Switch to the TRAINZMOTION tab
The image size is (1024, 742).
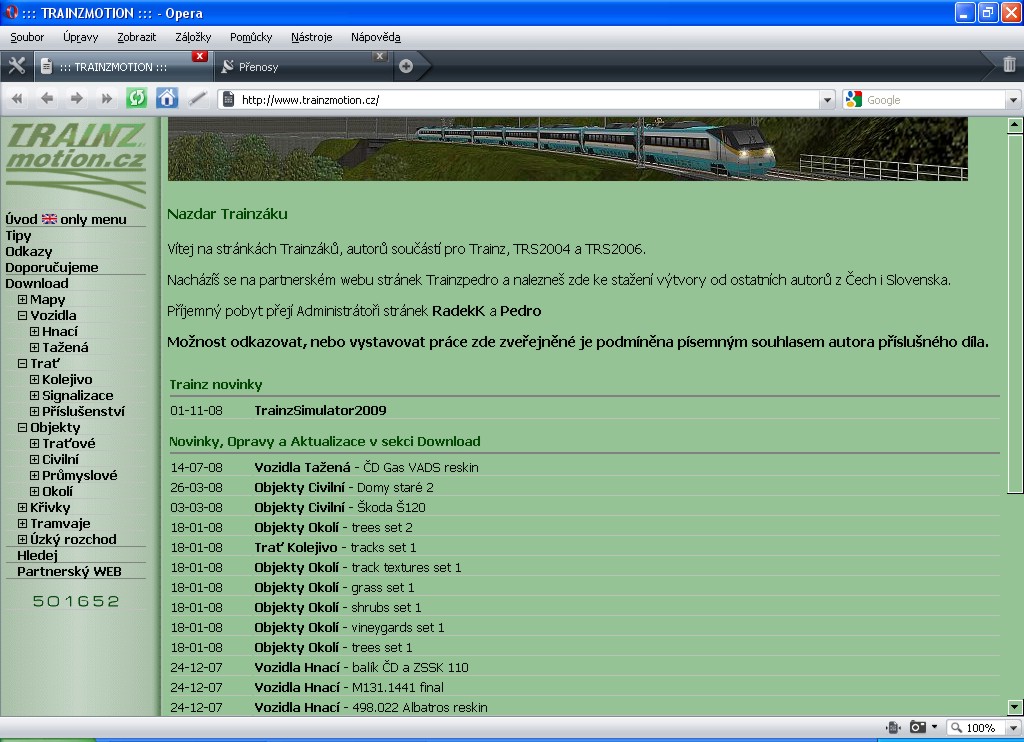122,66
